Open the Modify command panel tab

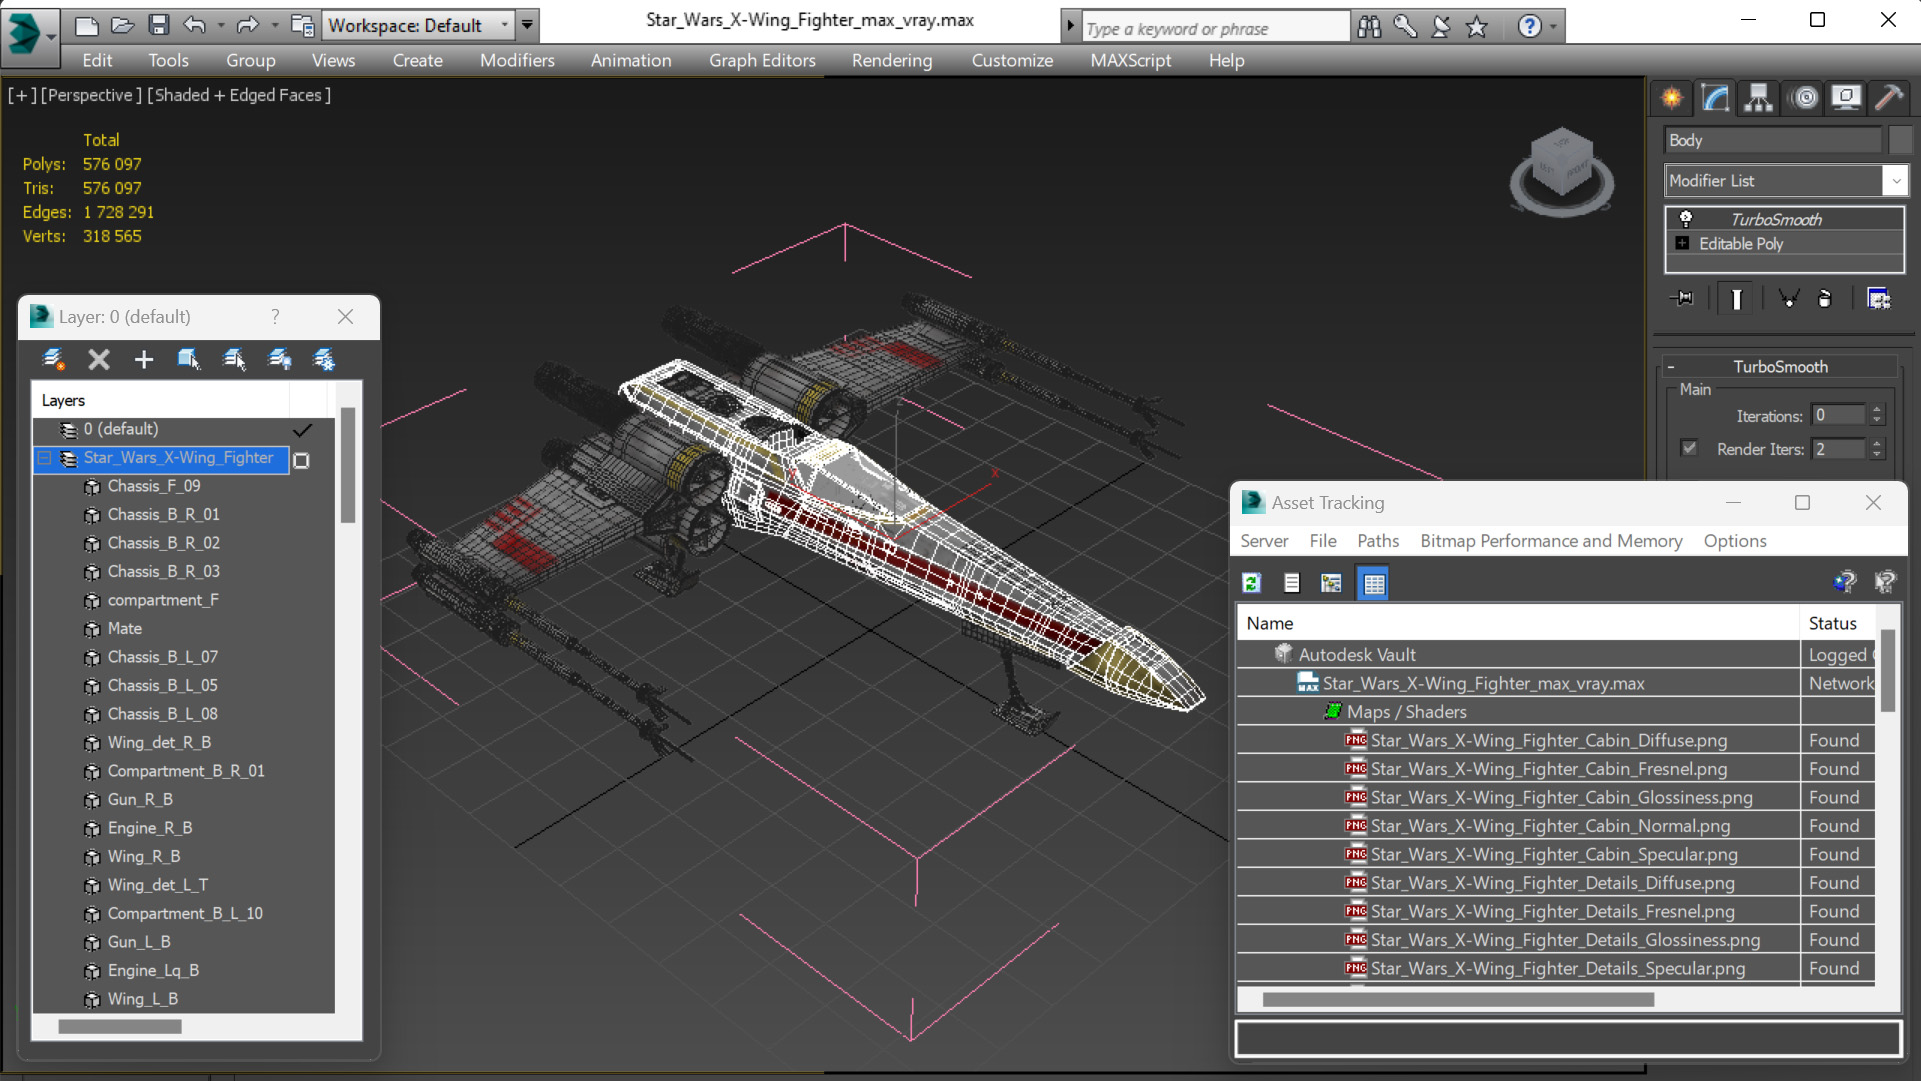[x=1715, y=97]
